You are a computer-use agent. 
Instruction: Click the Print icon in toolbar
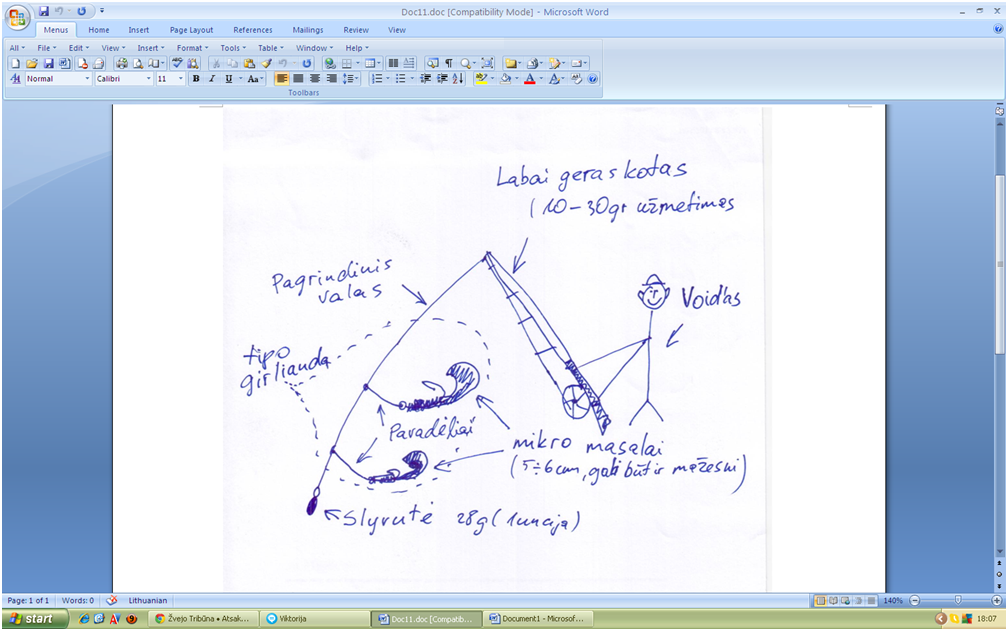[x=122, y=63]
